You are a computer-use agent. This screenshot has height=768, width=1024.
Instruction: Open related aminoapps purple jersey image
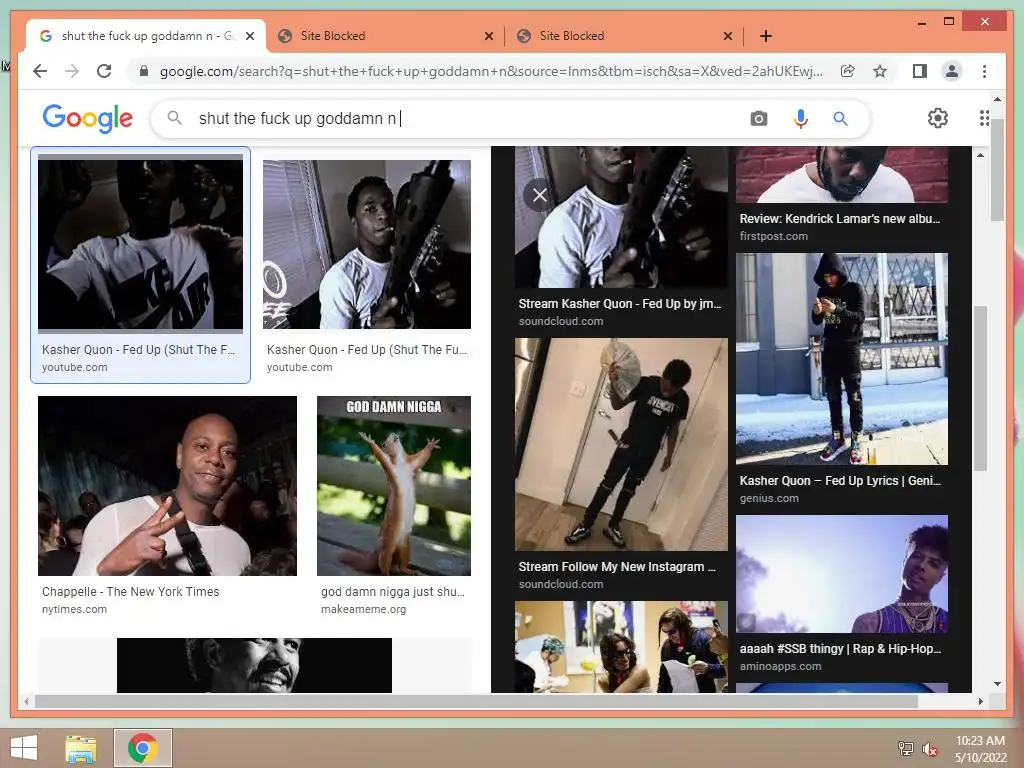[842, 574]
